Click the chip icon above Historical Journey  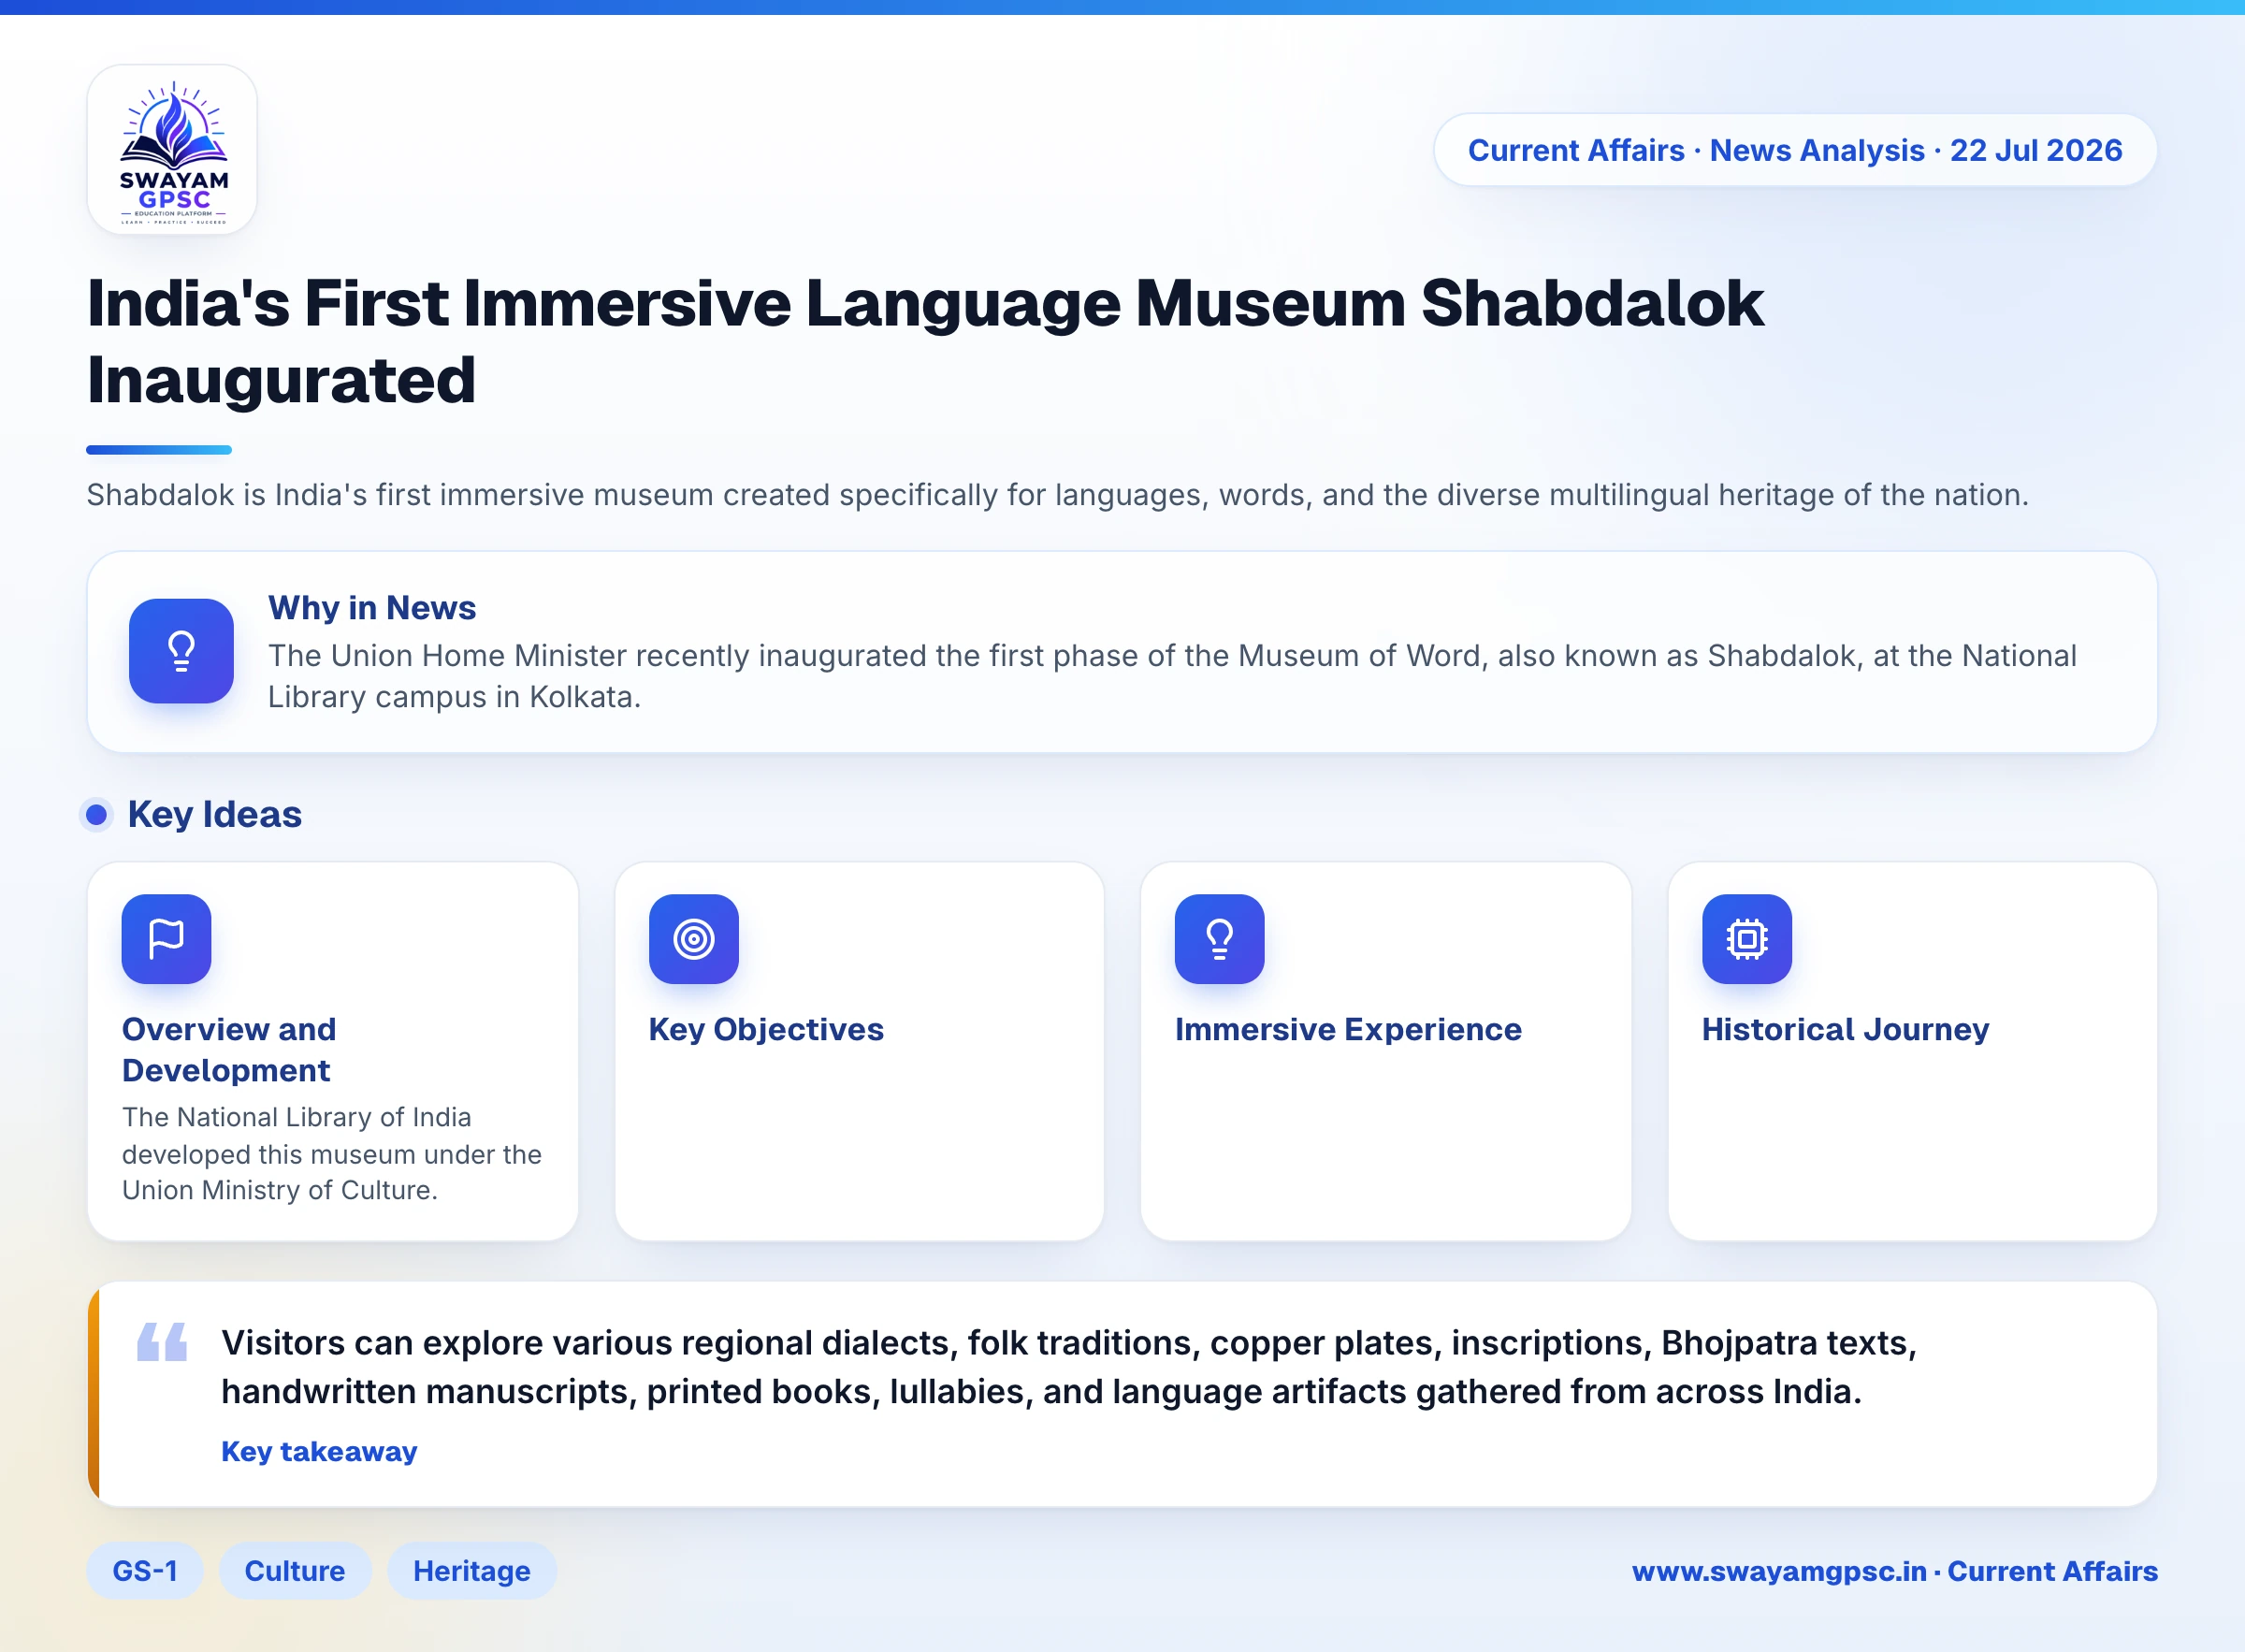1746,939
